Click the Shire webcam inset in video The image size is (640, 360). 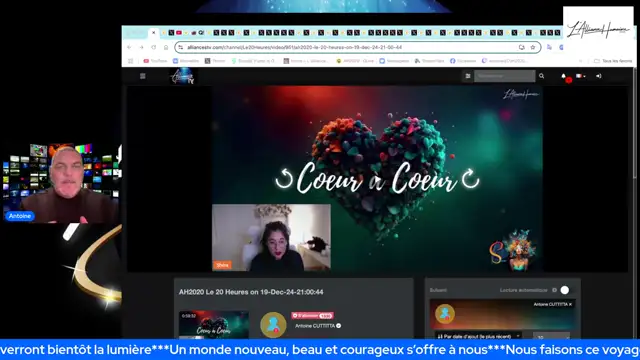pyautogui.click(x=271, y=238)
